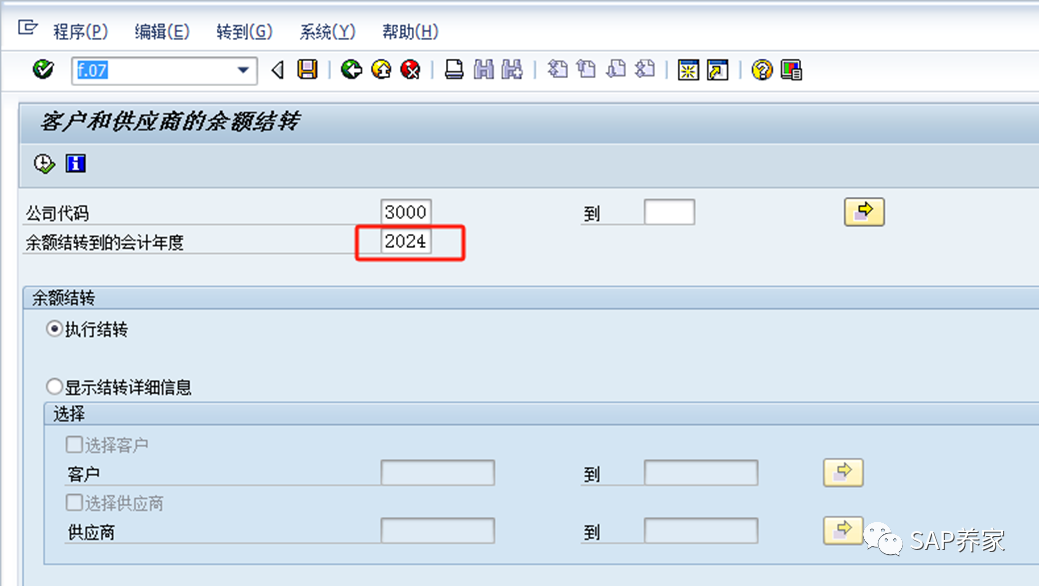
Task: Click the 公司代码 field showing 3000
Action: point(406,212)
